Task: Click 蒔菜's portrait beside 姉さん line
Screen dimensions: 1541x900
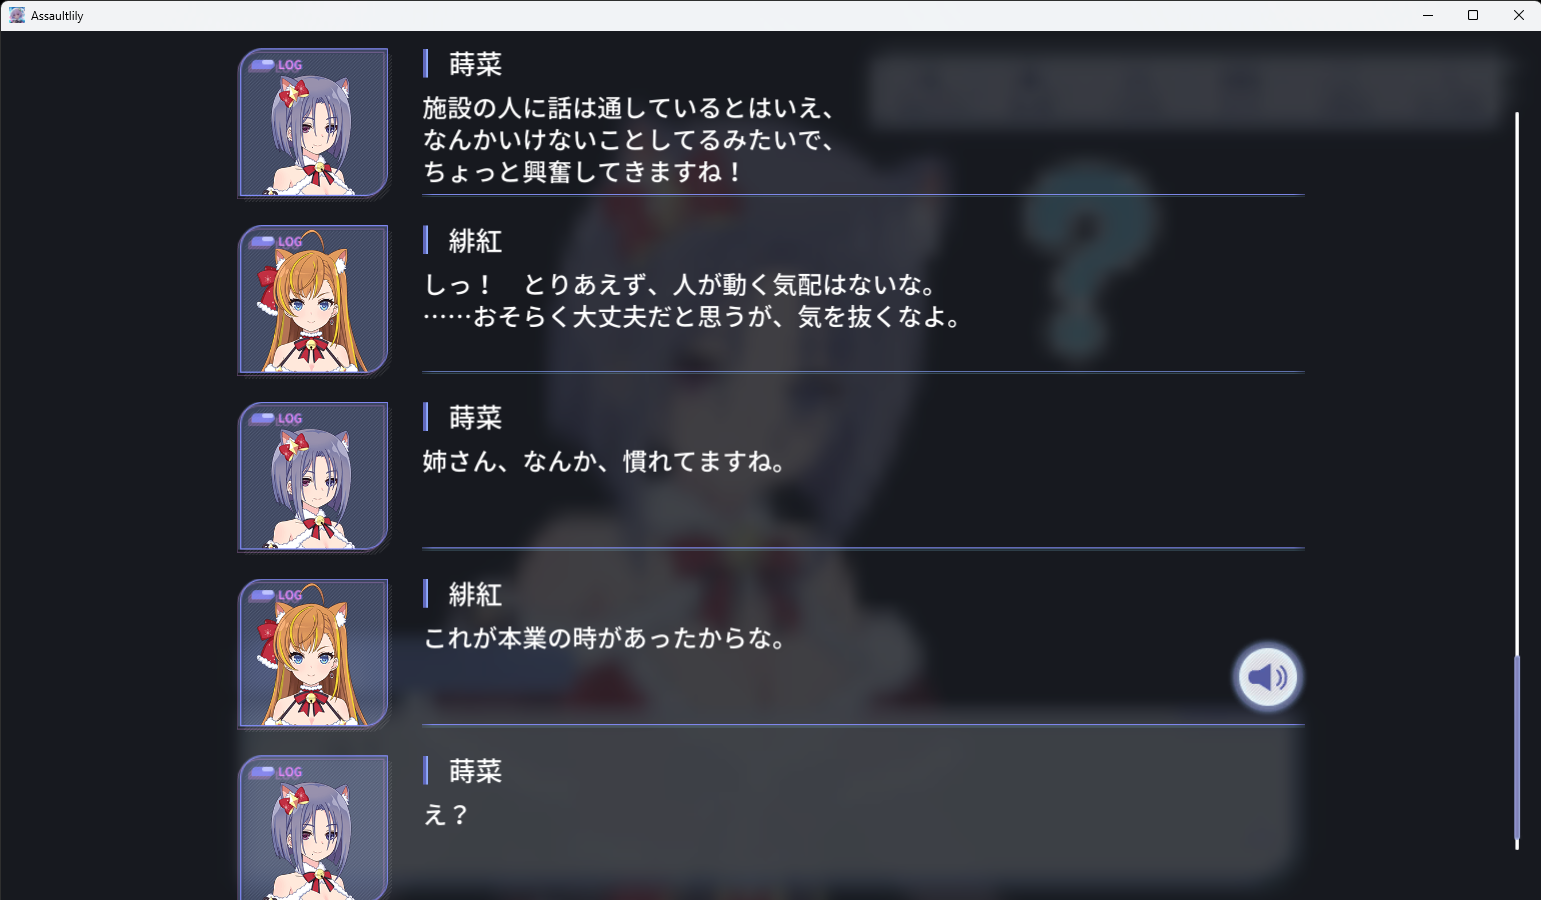Action: click(x=313, y=476)
